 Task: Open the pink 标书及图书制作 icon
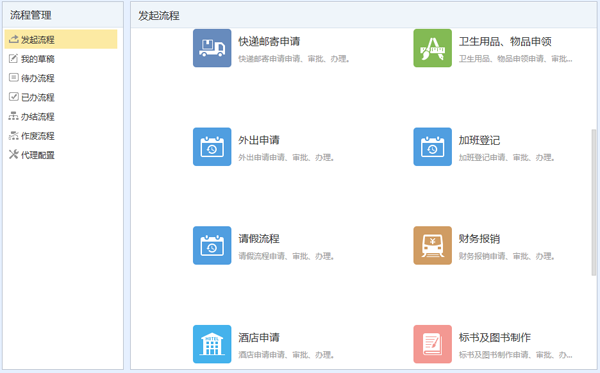coord(432,344)
